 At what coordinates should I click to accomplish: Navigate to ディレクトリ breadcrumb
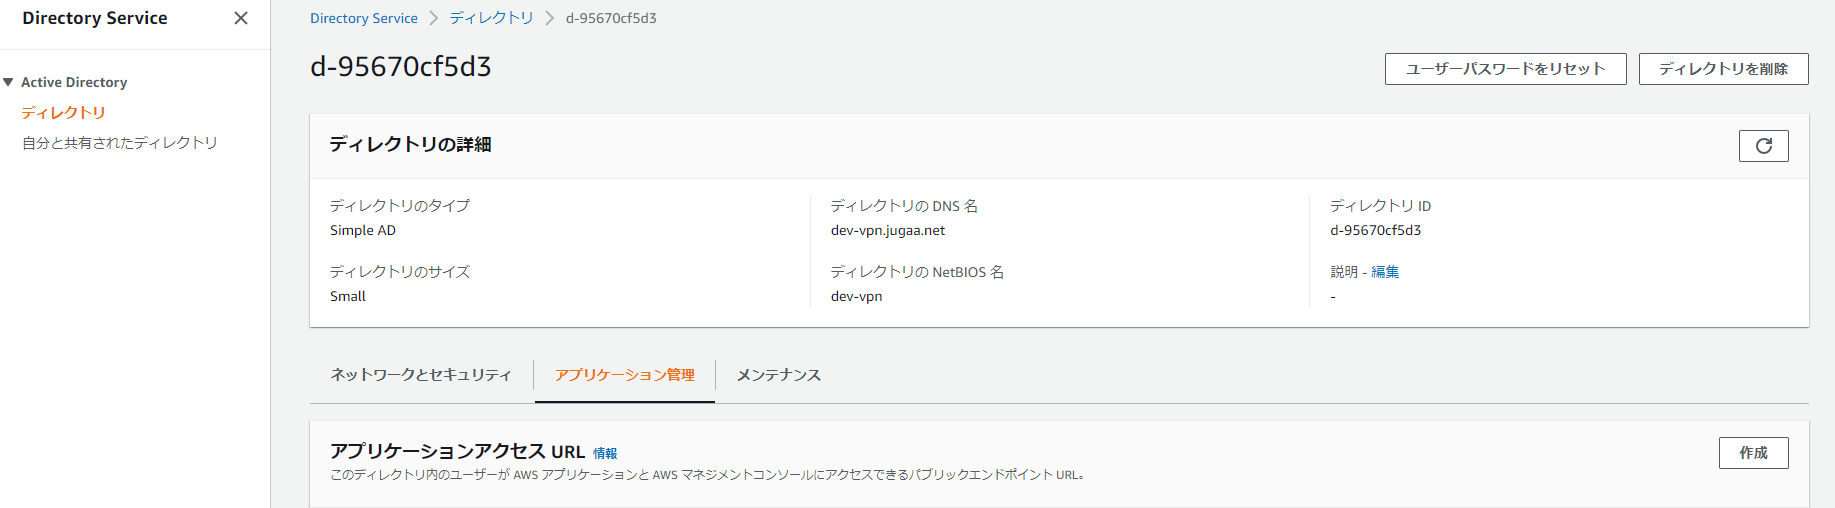(491, 18)
